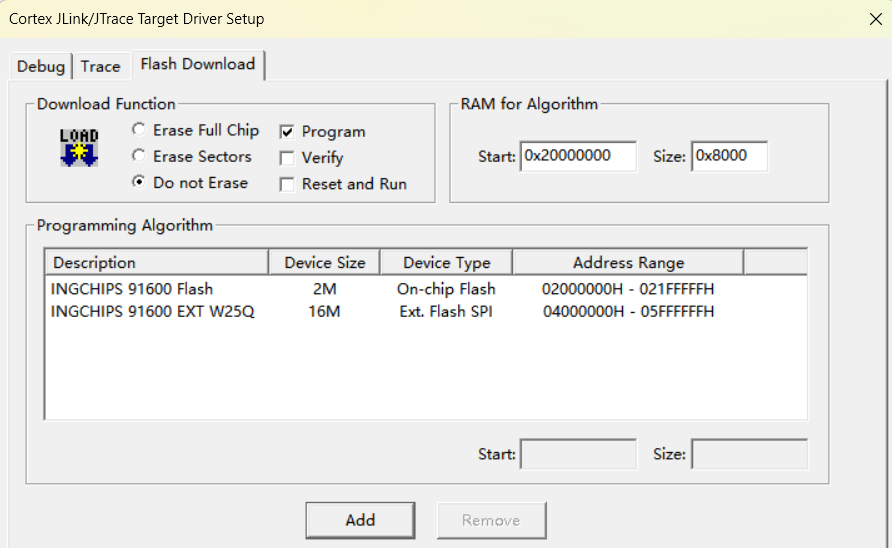Click address range 04000000H - 05FFFFFFH
The width and height of the screenshot is (892, 548).
tap(628, 312)
